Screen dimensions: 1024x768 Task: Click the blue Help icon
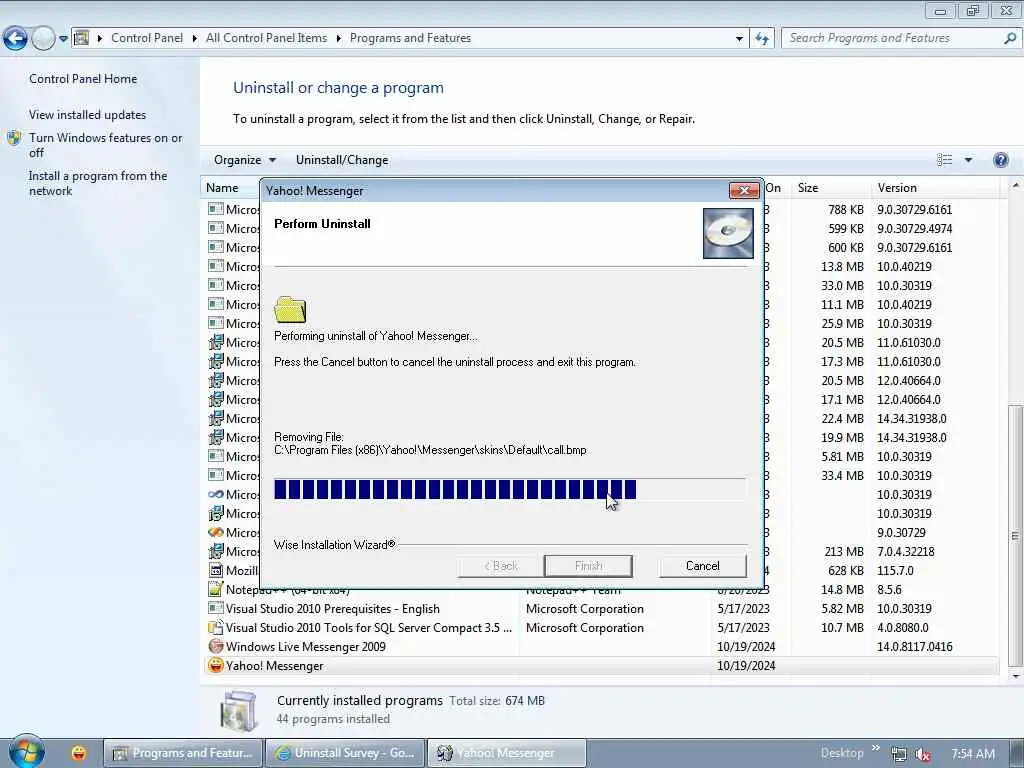coord(1000,160)
